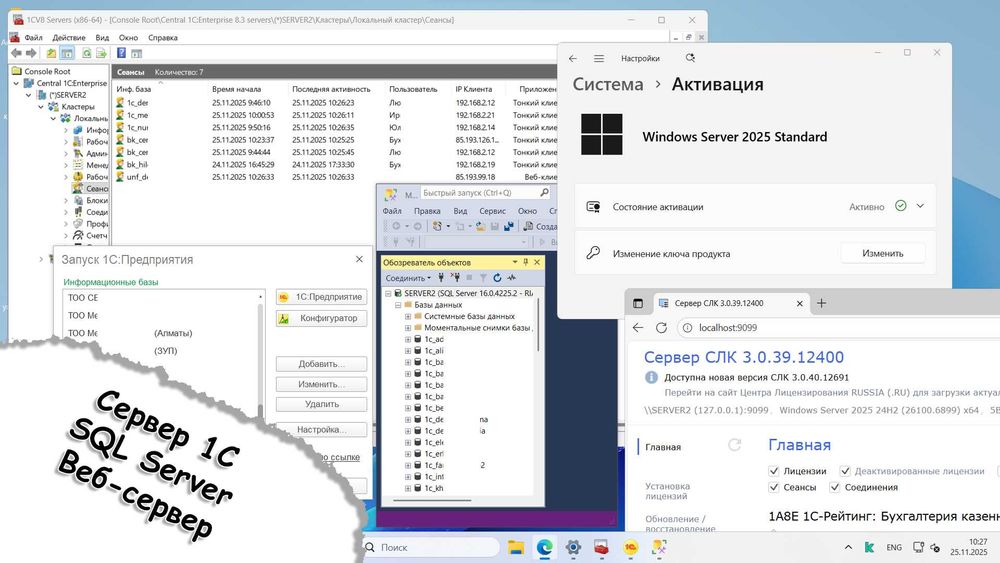Click forward arrow in 1C console toolbar

pos(31,54)
